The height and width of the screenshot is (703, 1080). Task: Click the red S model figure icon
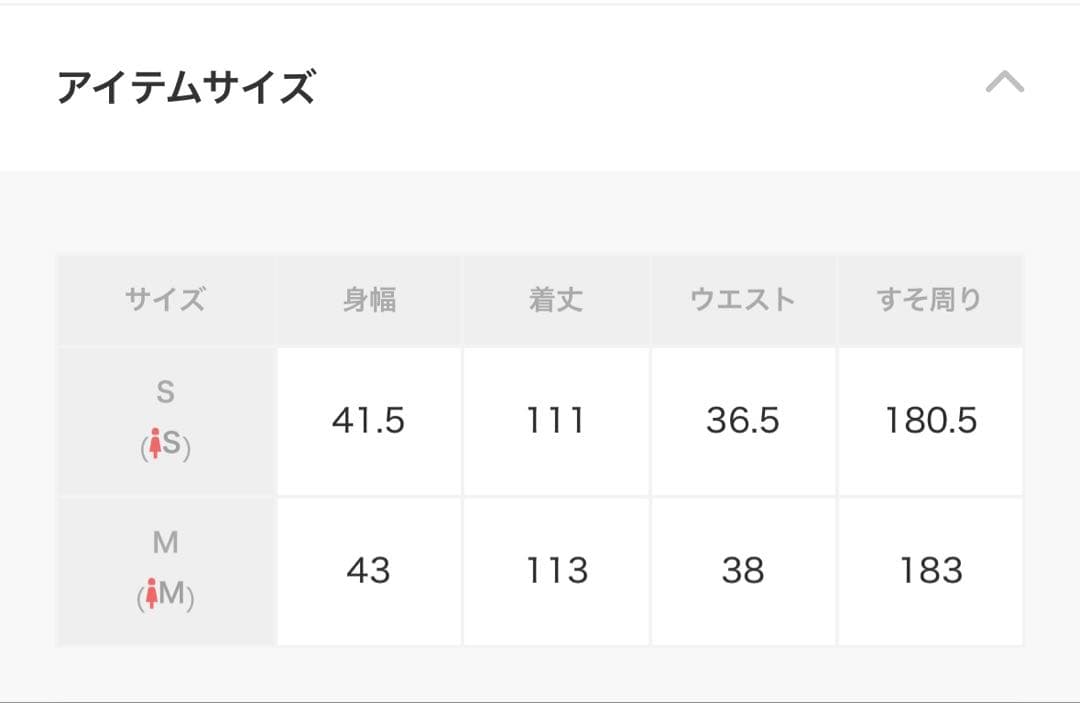(x=158, y=444)
